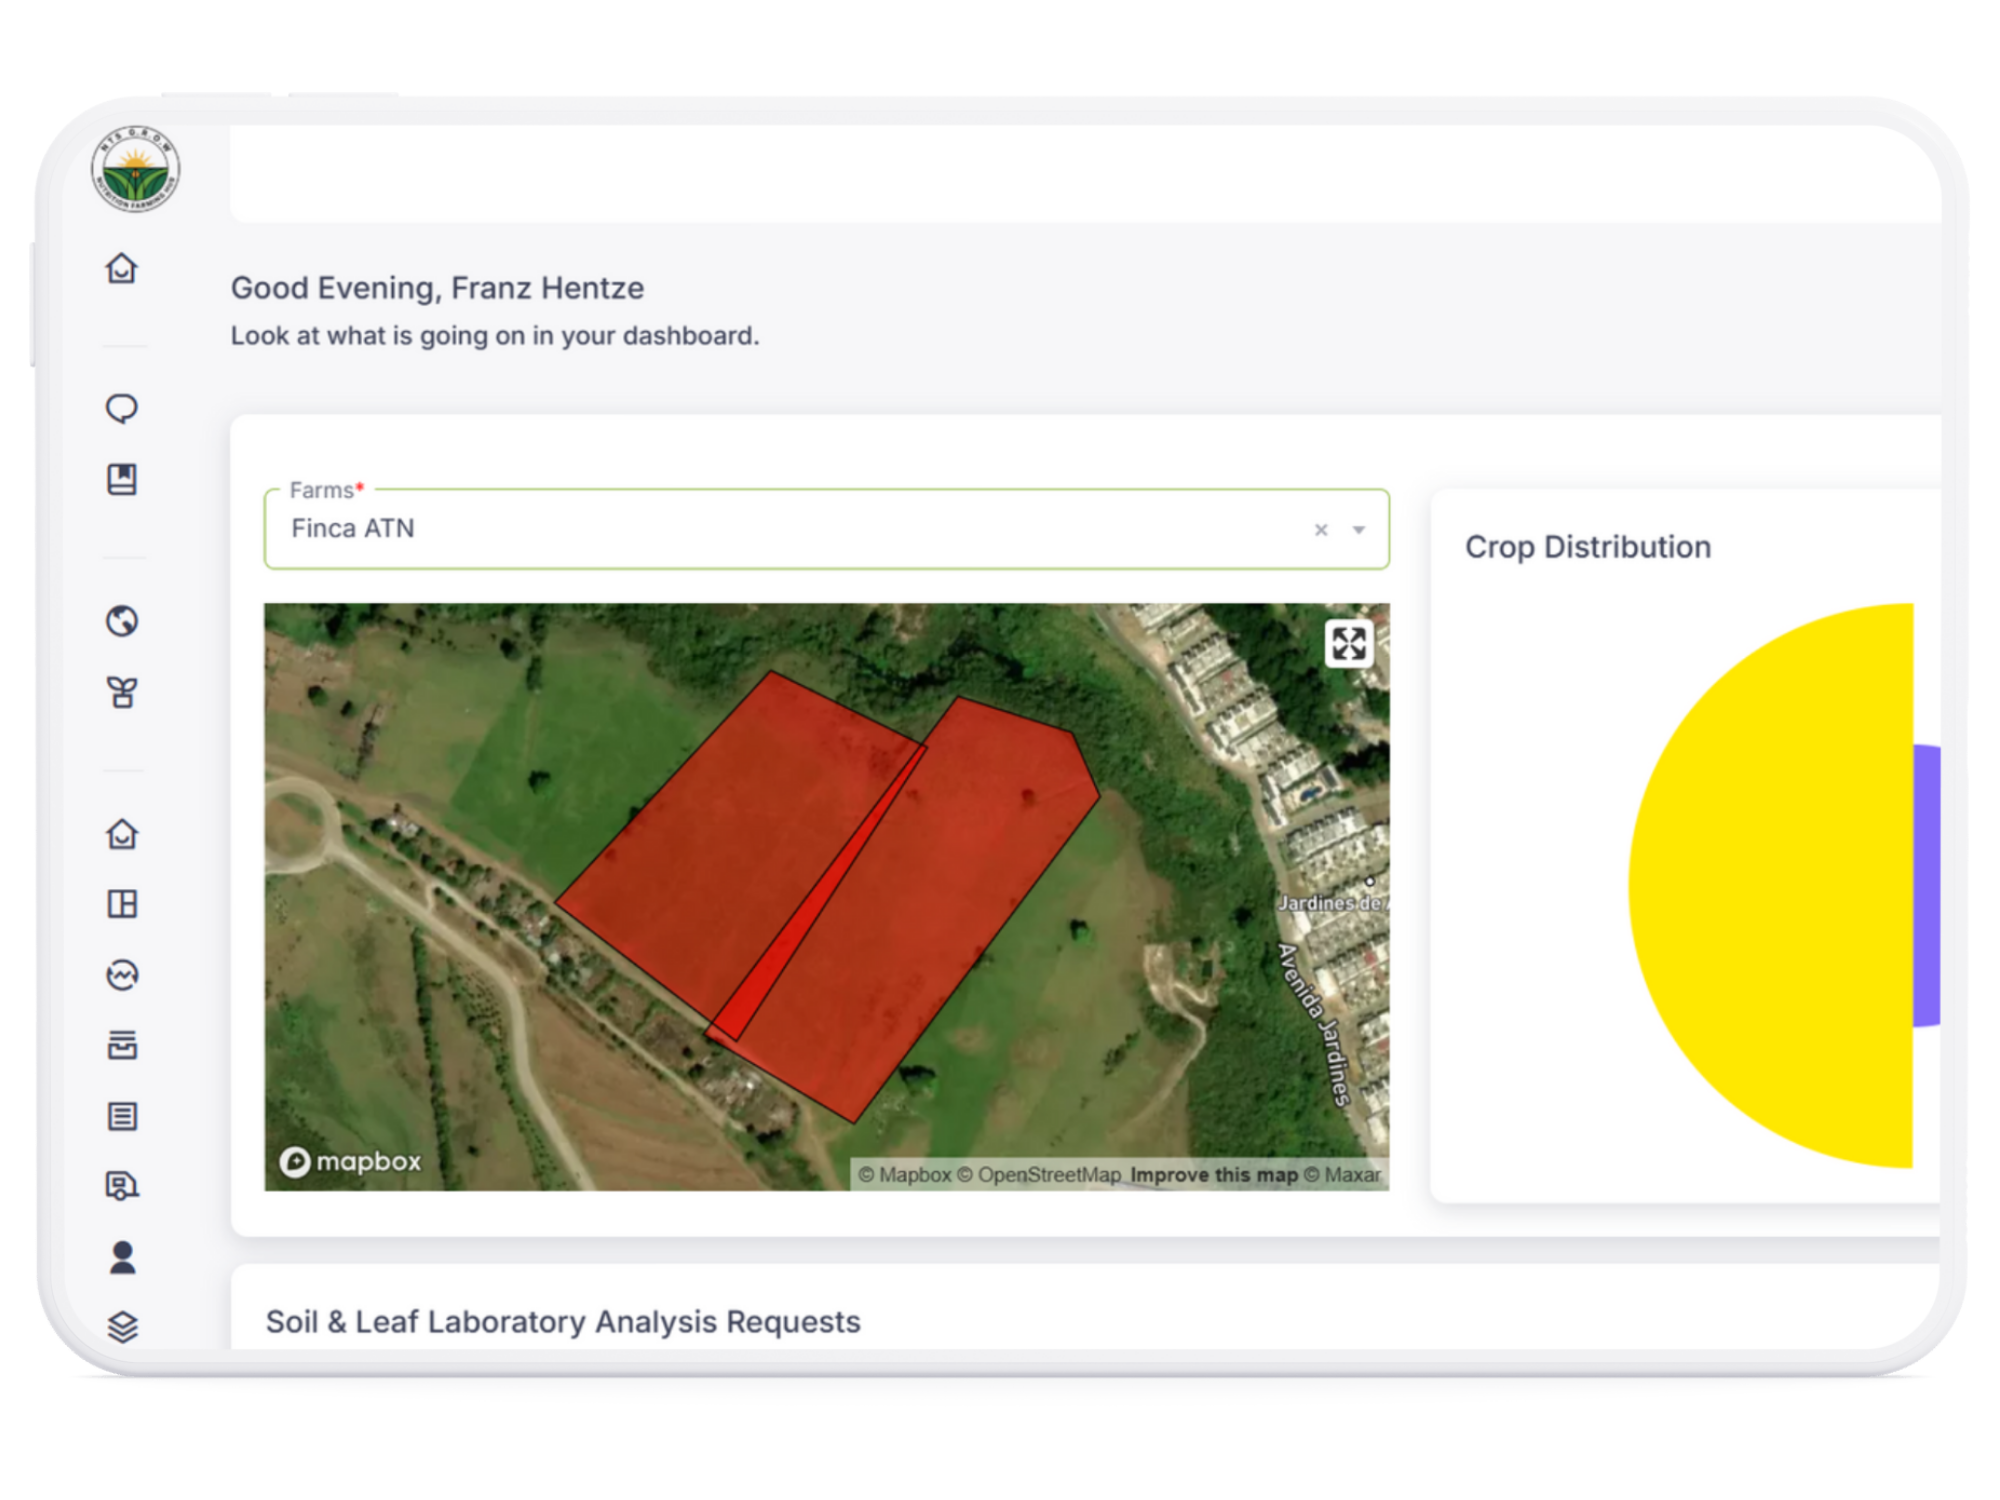
Task: Click the Finca ATN input field
Action: [700, 529]
